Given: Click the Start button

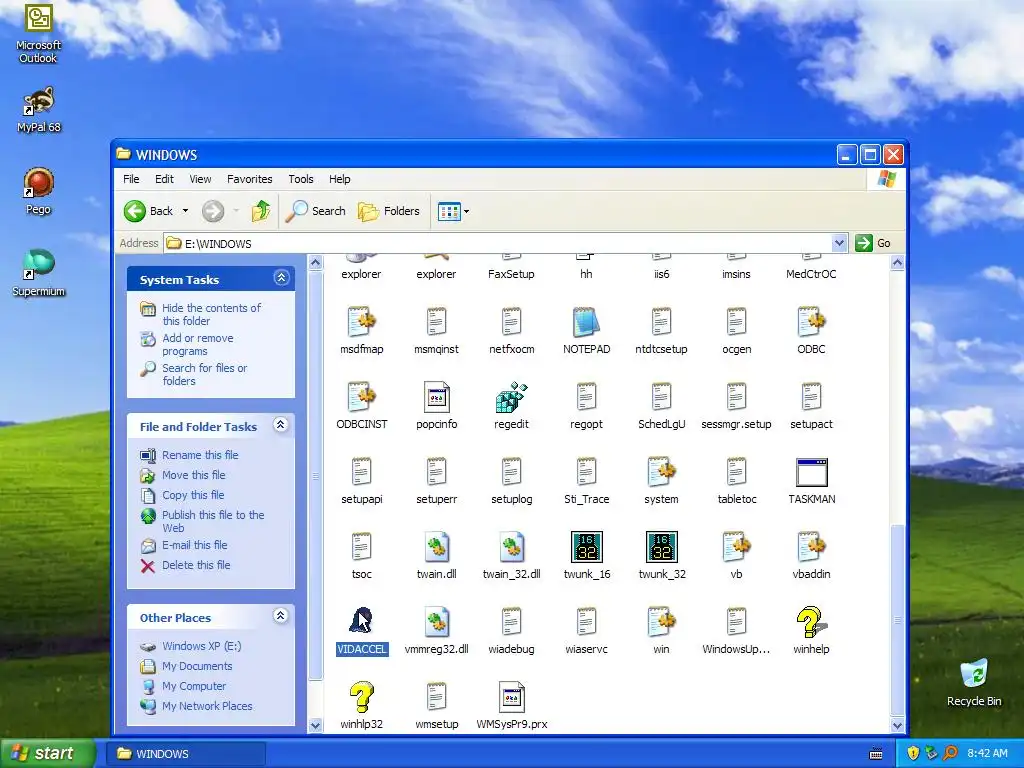Looking at the screenshot, I should coord(46,753).
